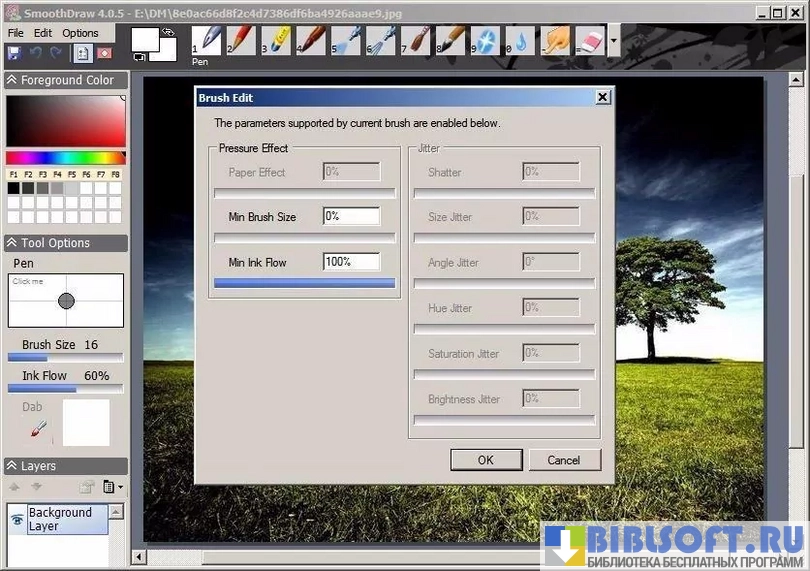Select the pink Eraser tool
The width and height of the screenshot is (810, 571).
(x=589, y=40)
